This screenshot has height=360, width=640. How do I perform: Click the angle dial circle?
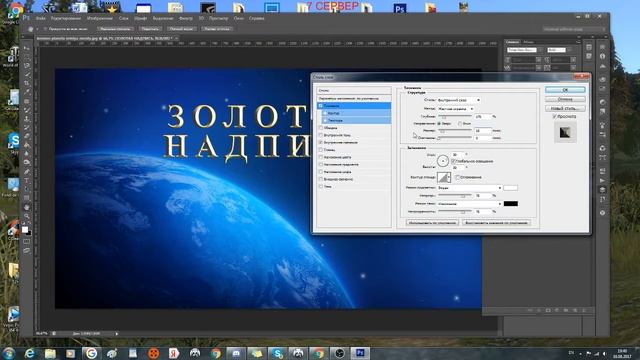click(443, 161)
